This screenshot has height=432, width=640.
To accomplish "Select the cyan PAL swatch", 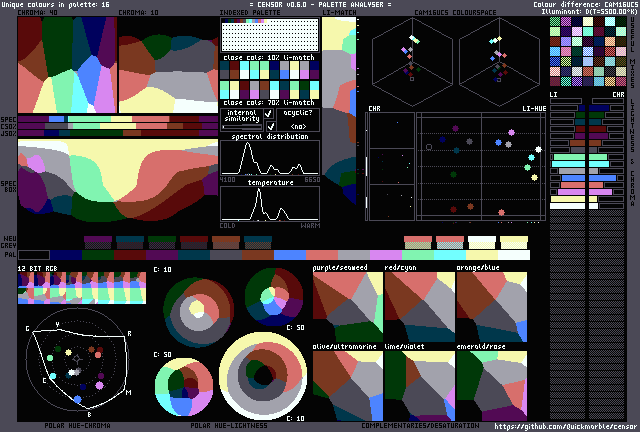I will click(449, 255).
